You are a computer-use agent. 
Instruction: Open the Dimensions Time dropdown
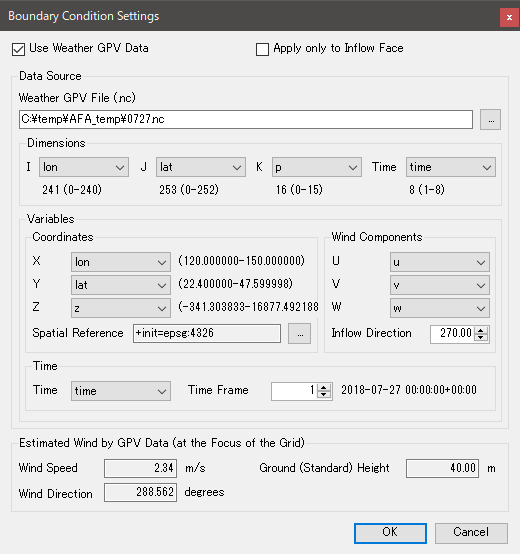tap(450, 167)
